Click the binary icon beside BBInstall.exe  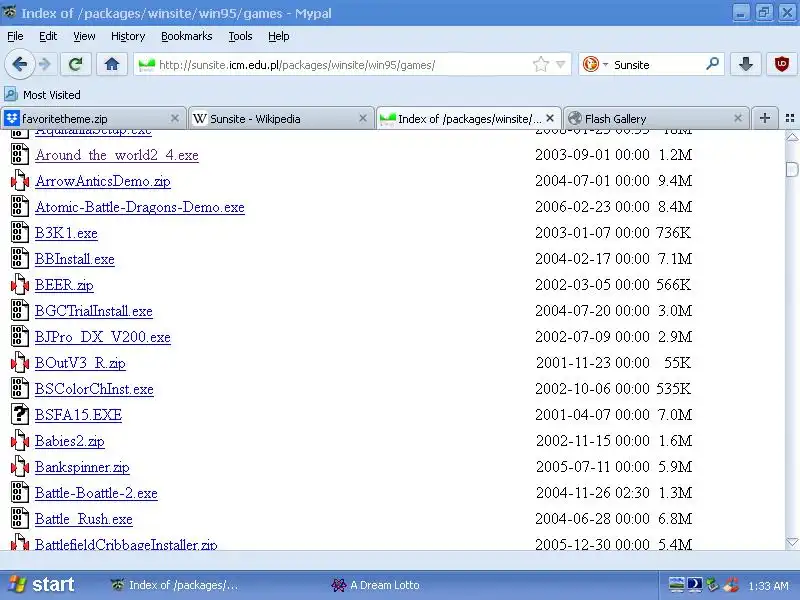(x=20, y=259)
